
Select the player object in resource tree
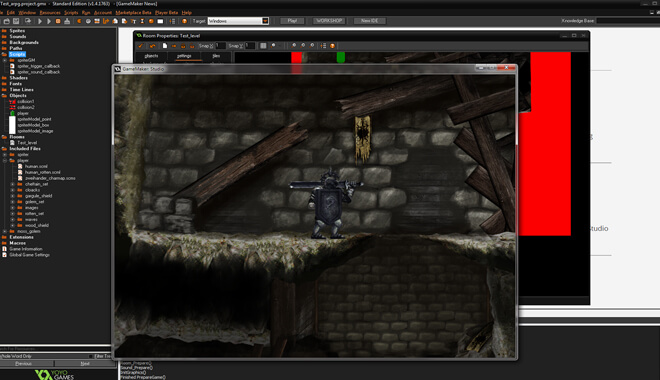[23, 113]
